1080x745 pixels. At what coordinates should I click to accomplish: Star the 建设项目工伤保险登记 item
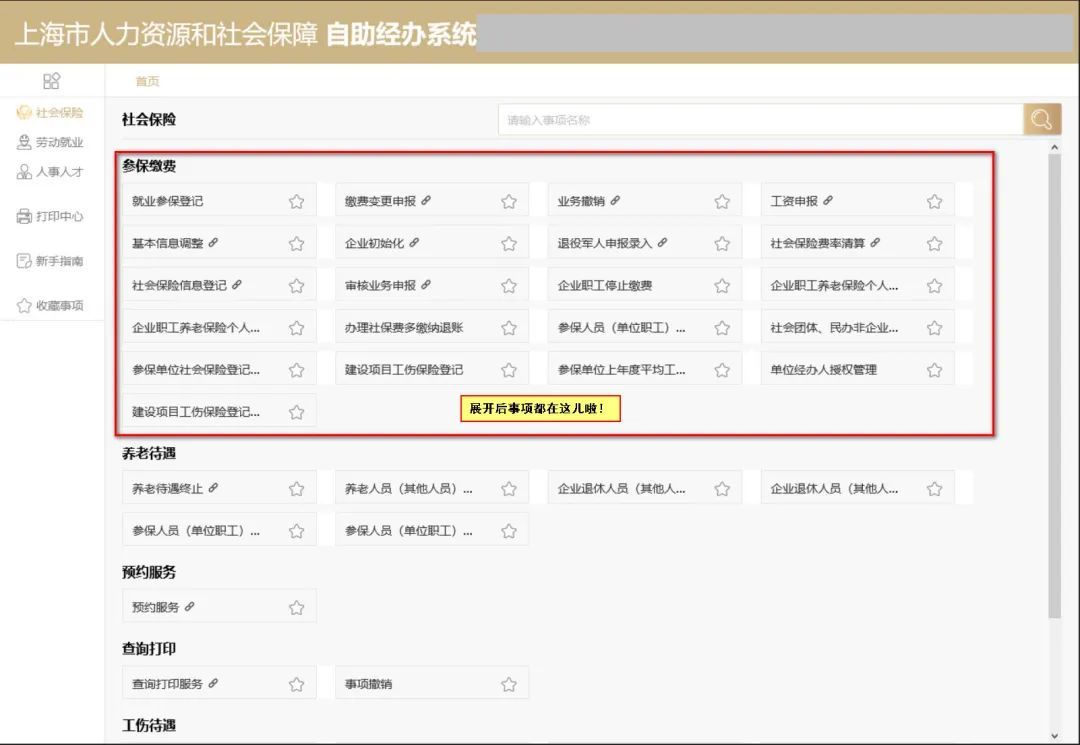click(x=509, y=370)
